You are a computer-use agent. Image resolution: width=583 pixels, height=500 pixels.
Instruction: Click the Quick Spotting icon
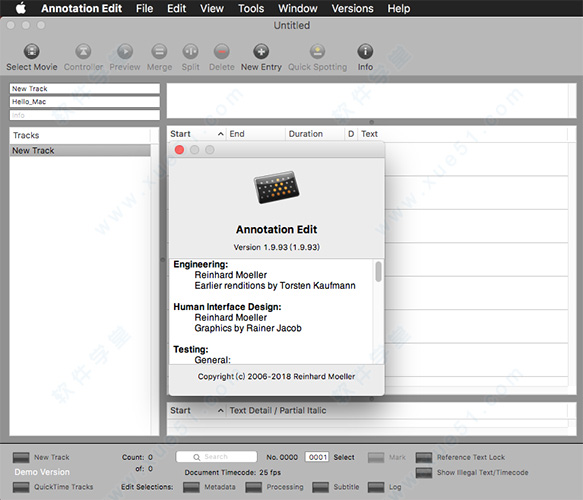click(318, 51)
